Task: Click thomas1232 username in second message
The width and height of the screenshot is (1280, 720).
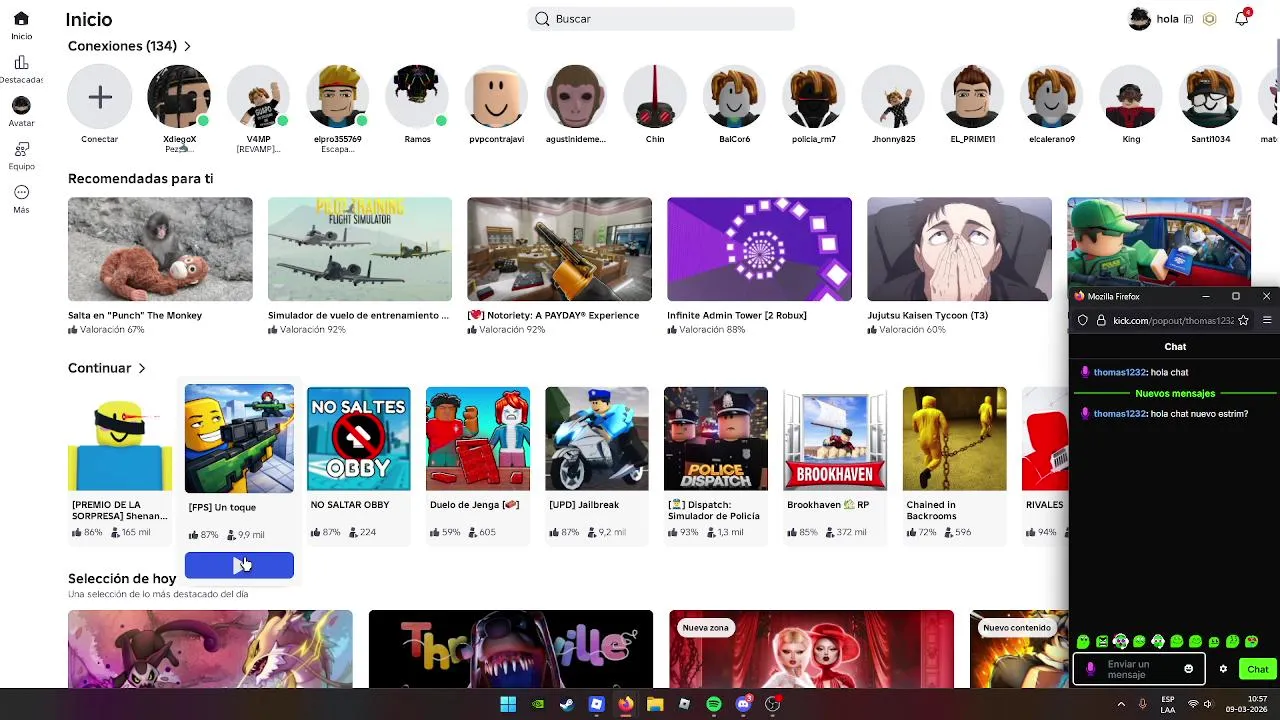Action: (x=1119, y=413)
